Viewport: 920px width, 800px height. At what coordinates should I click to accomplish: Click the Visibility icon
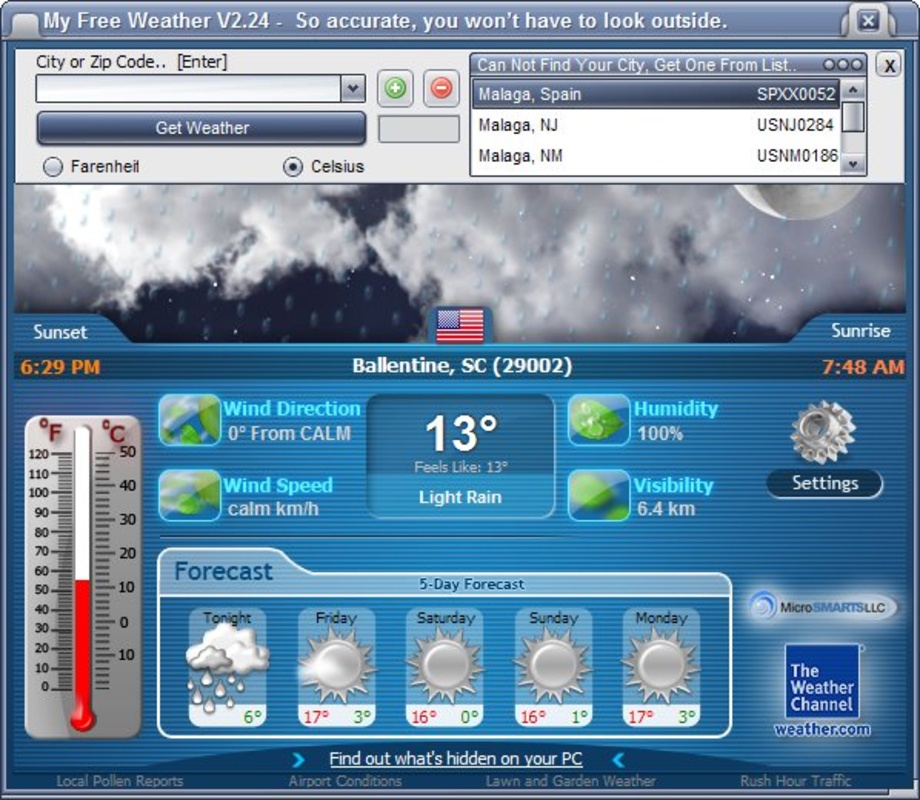(x=598, y=495)
